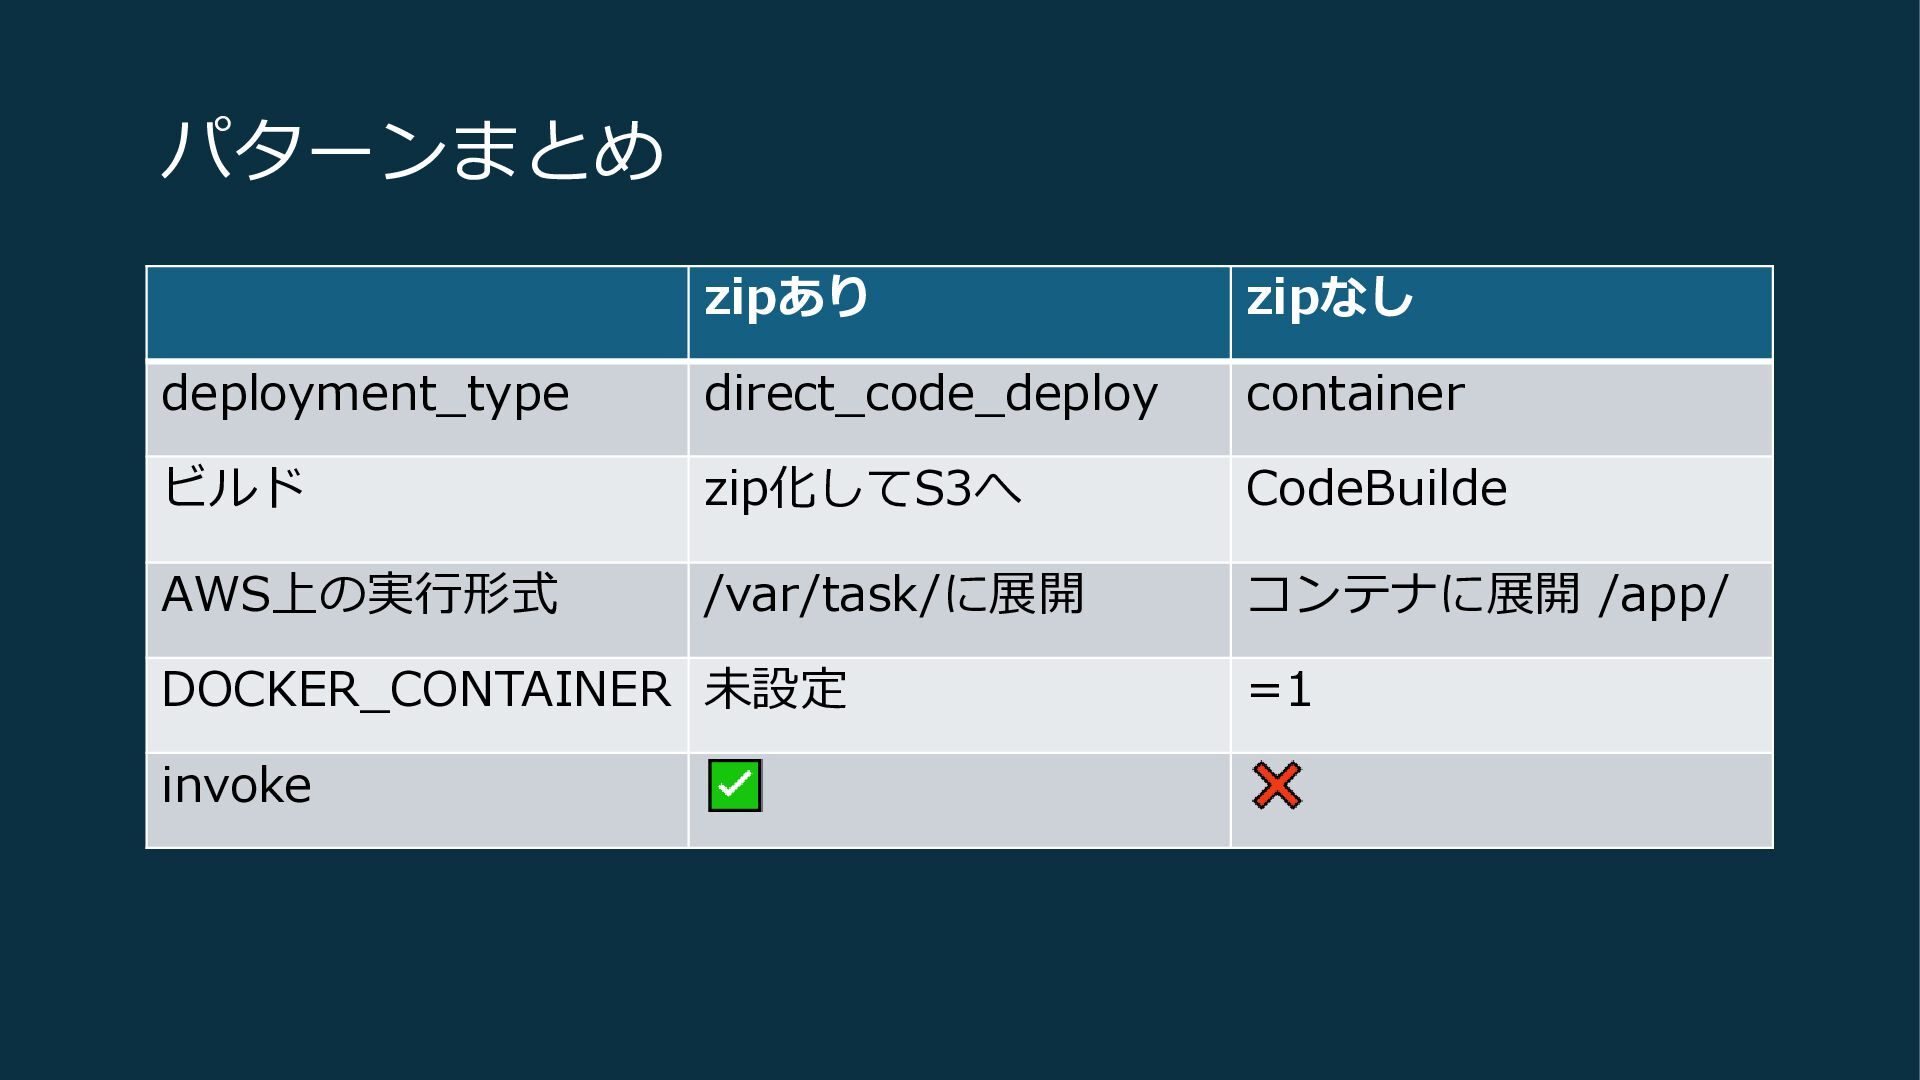
Task: Select the /var/task/に展開 cell
Action: coord(894,594)
